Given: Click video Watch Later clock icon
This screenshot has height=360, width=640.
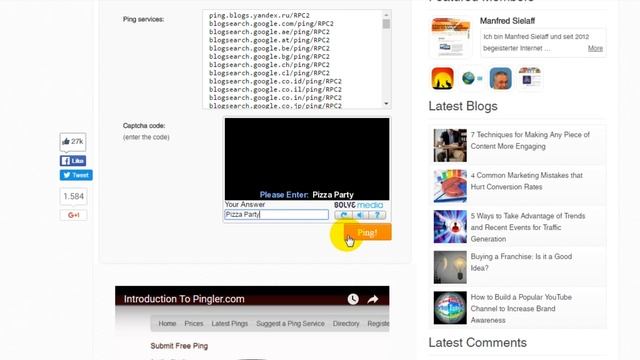Looking at the screenshot, I should coord(353,299).
